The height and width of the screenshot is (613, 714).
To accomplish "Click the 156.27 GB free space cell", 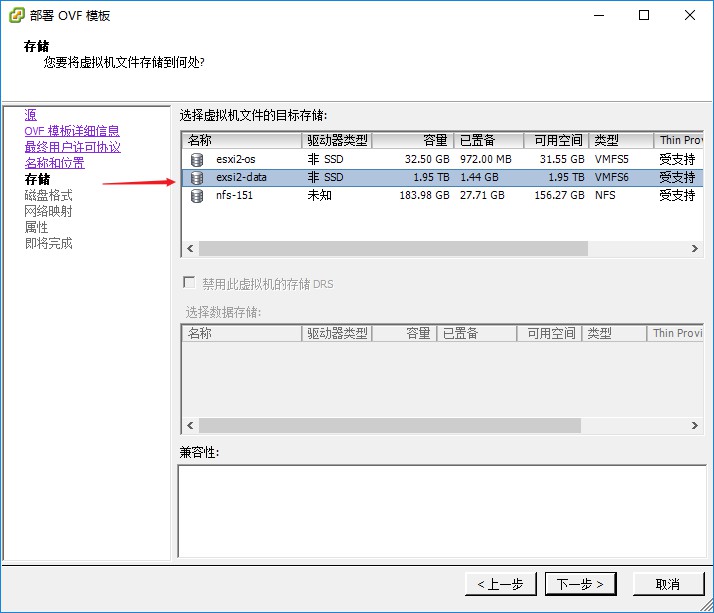I will pos(560,196).
